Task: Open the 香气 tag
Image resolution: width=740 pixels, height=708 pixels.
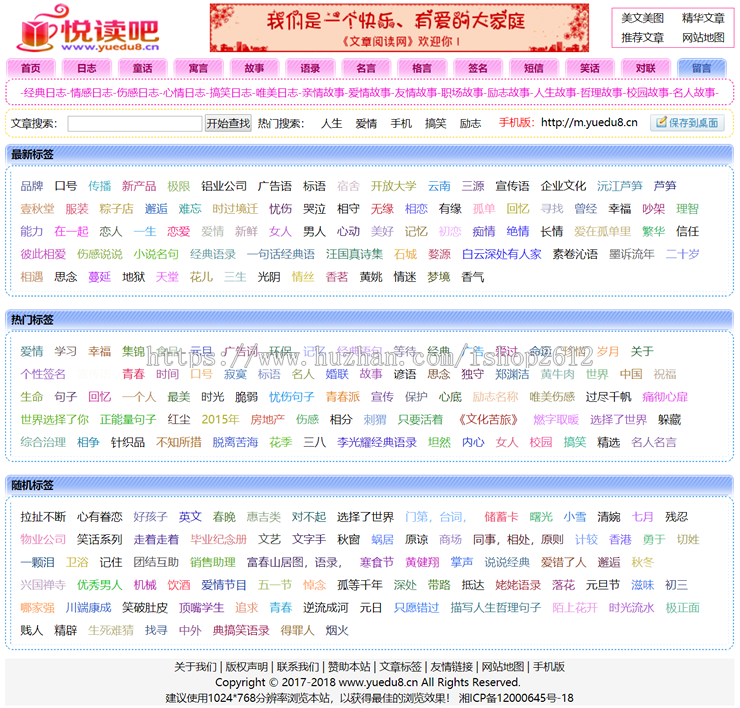Action: pyautogui.click(x=472, y=277)
